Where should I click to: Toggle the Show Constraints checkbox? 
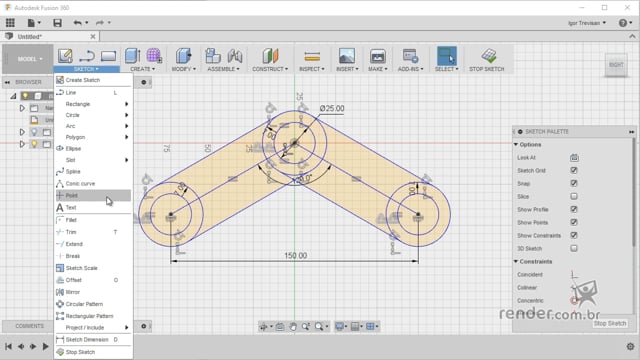[574, 235]
